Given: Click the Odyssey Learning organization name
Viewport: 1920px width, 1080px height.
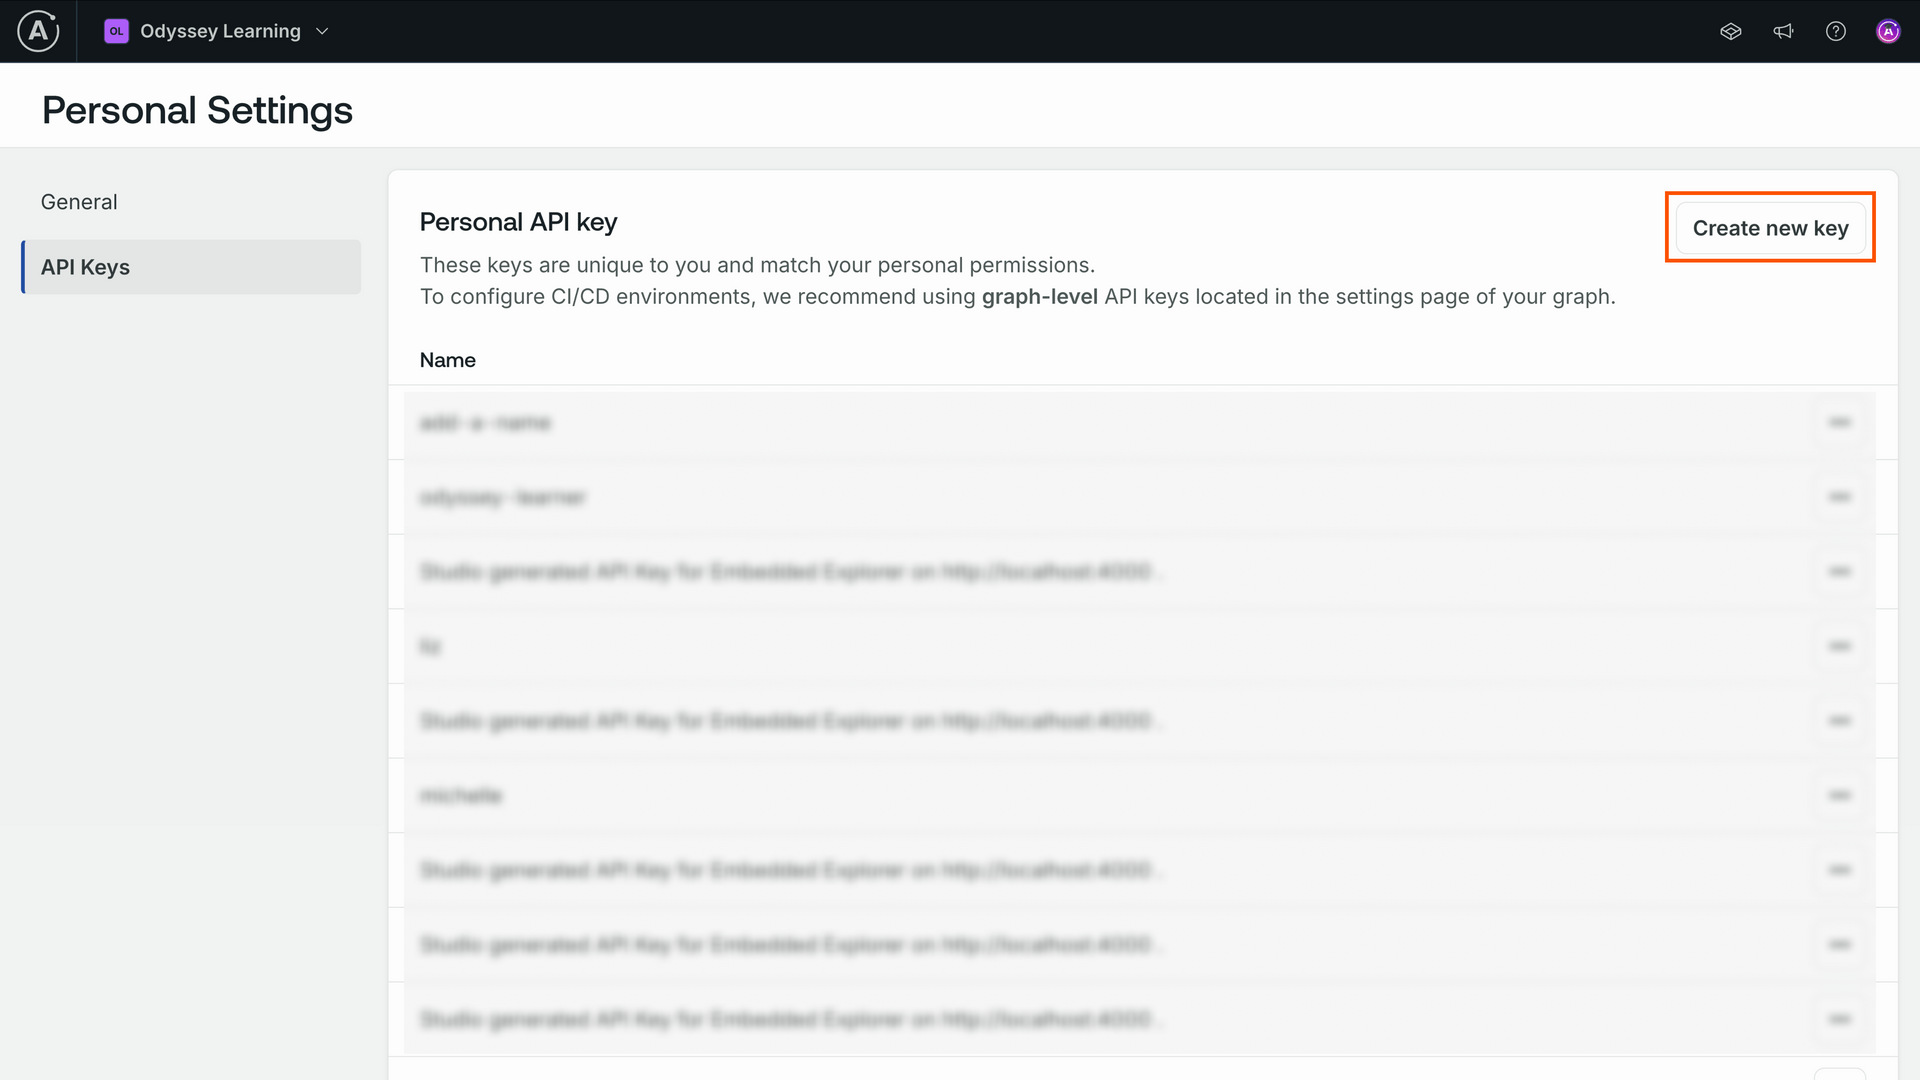Looking at the screenshot, I should (x=220, y=32).
